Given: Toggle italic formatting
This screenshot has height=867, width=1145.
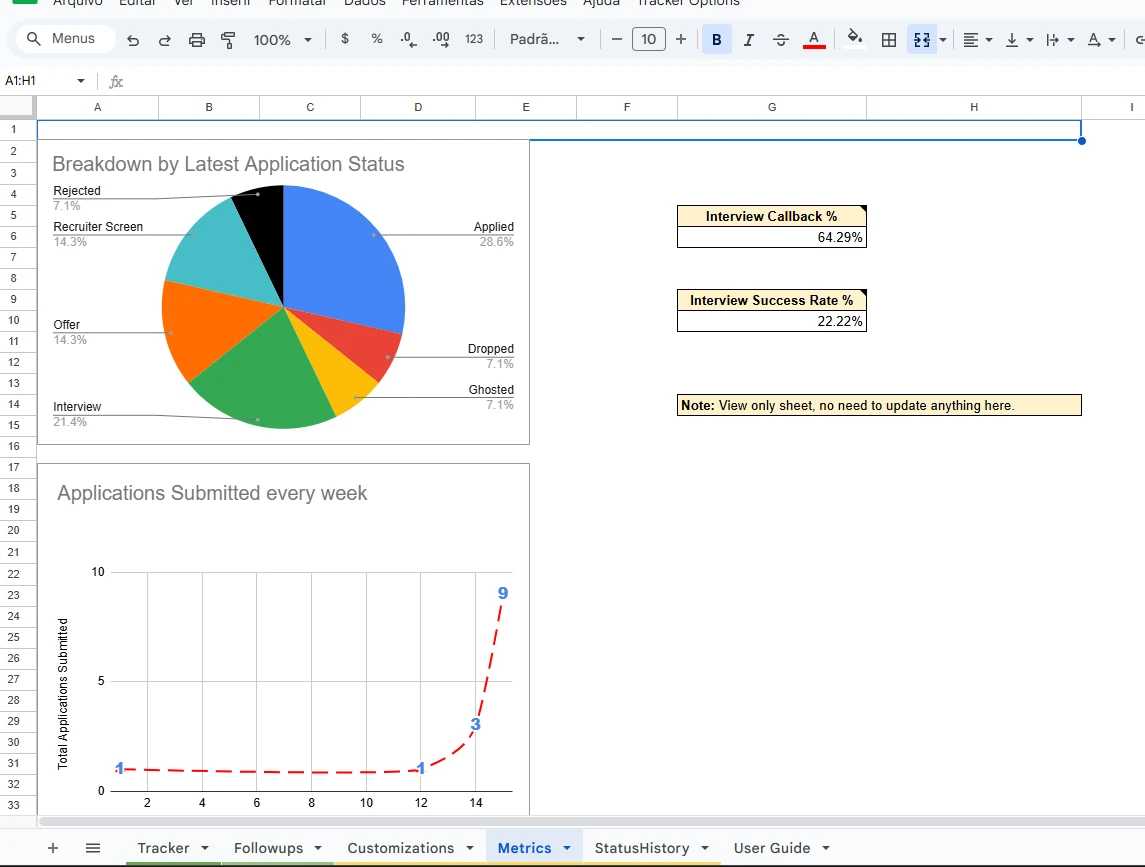Looking at the screenshot, I should [748, 40].
